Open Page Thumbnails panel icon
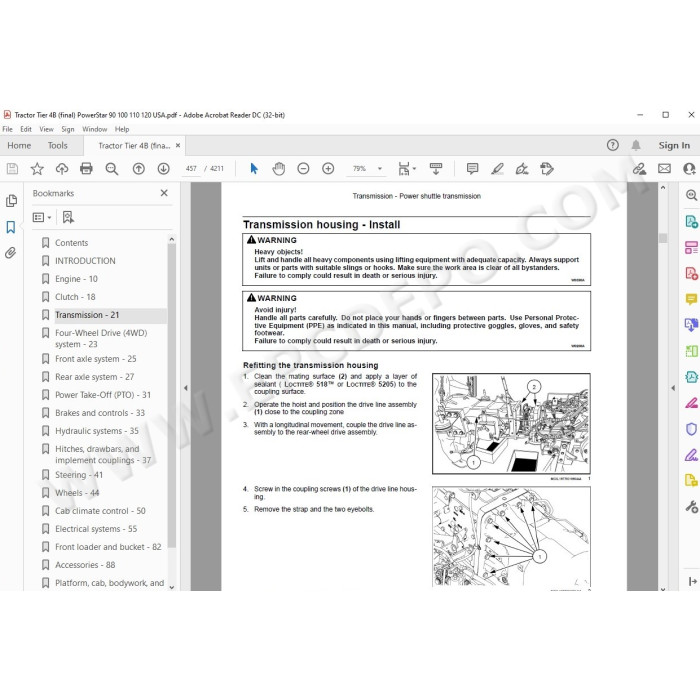Image resolution: width=700 pixels, height=700 pixels. [x=11, y=201]
